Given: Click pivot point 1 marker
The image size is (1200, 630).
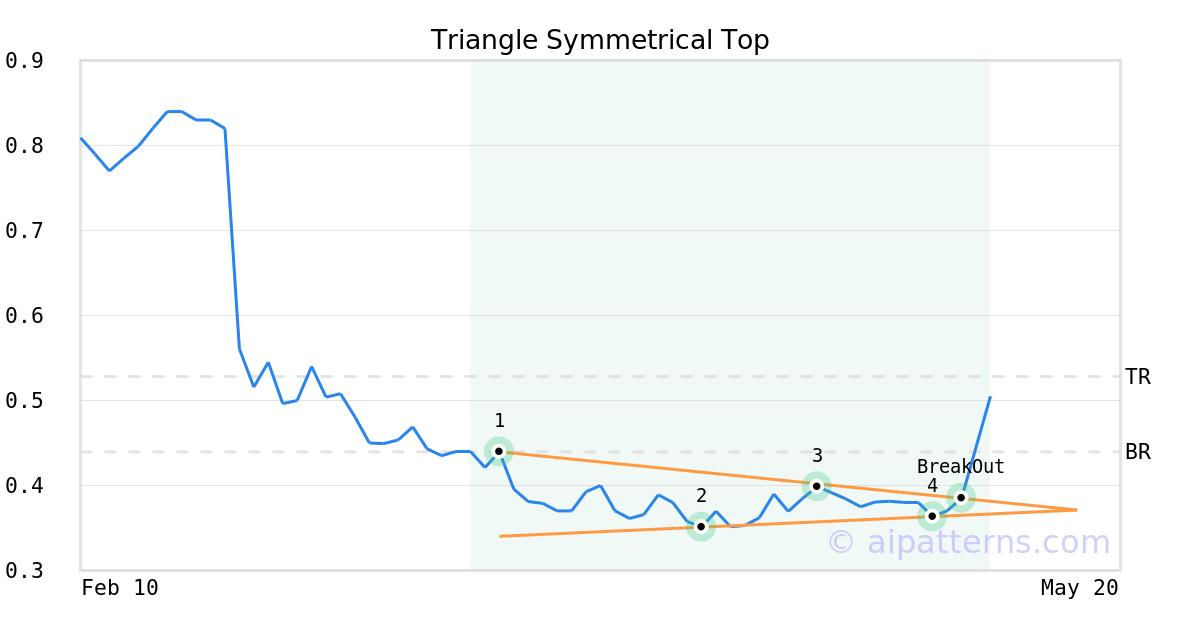Looking at the screenshot, I should [x=499, y=451].
